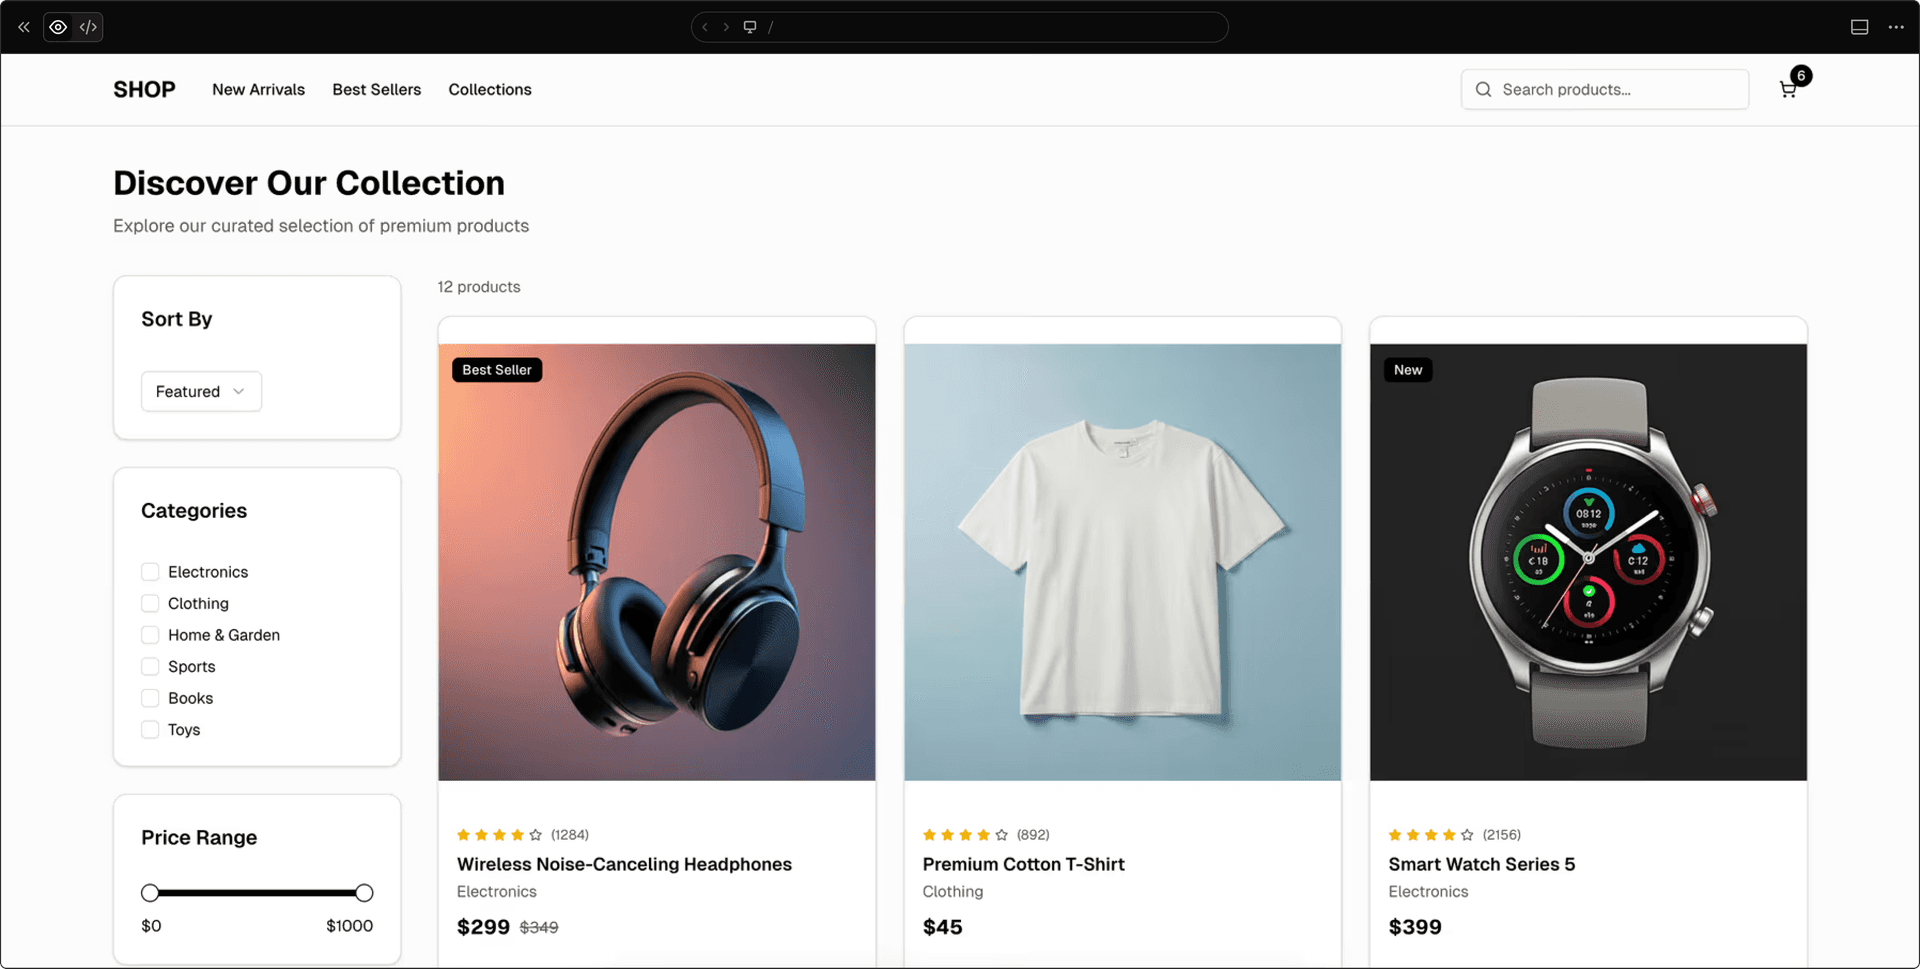Tick the Home & Garden checkbox
Screen dimensions: 1920x969
tap(150, 635)
